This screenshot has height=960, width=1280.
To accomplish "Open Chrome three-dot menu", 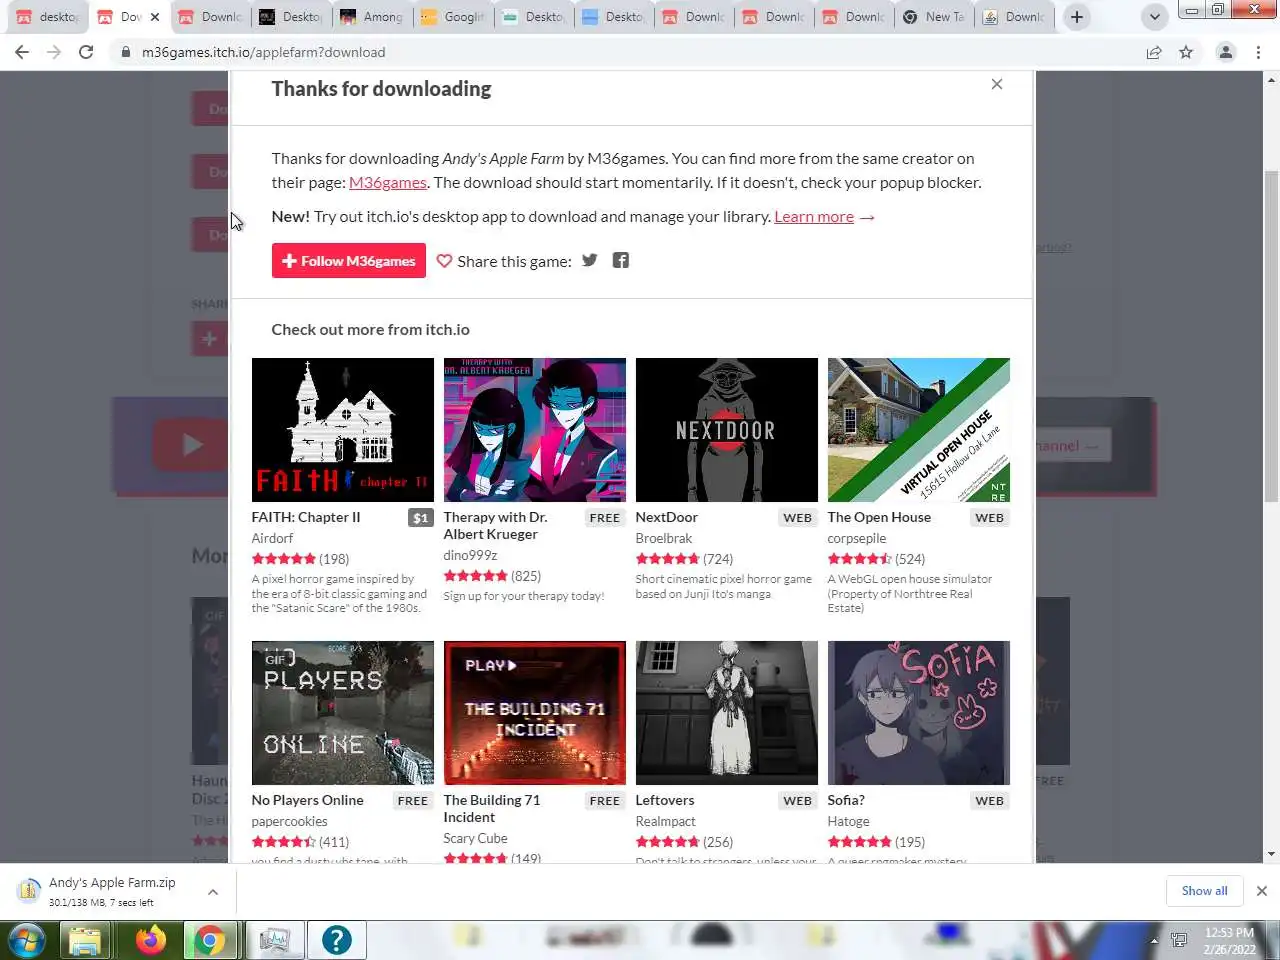I will pyautogui.click(x=1258, y=52).
